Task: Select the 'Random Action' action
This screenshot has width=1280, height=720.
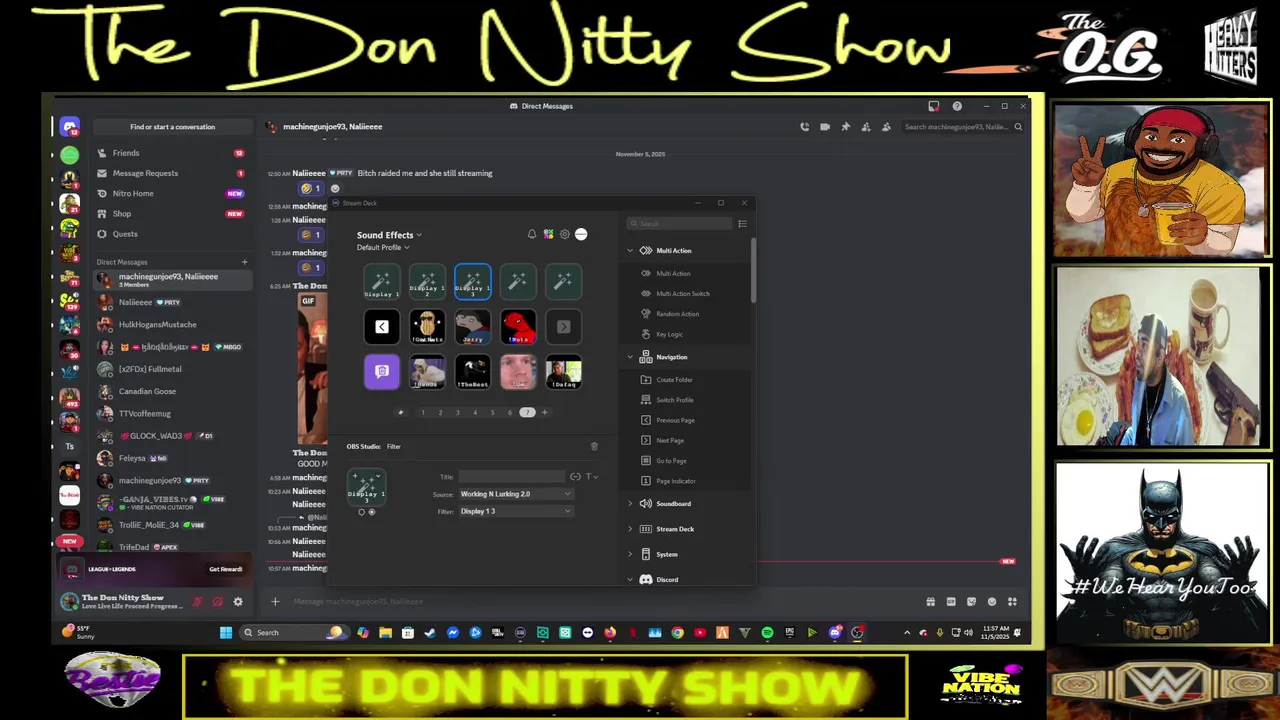Action: coord(678,314)
